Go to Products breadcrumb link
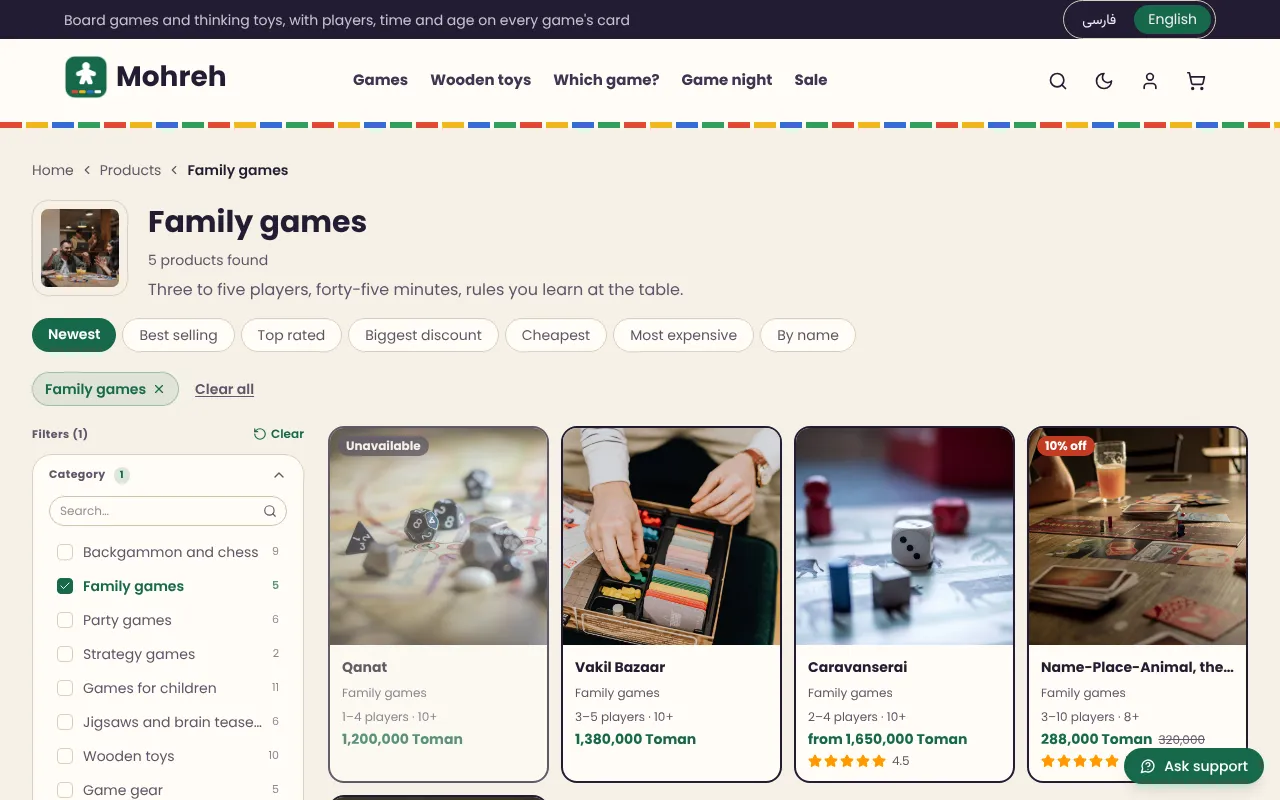 (x=130, y=170)
